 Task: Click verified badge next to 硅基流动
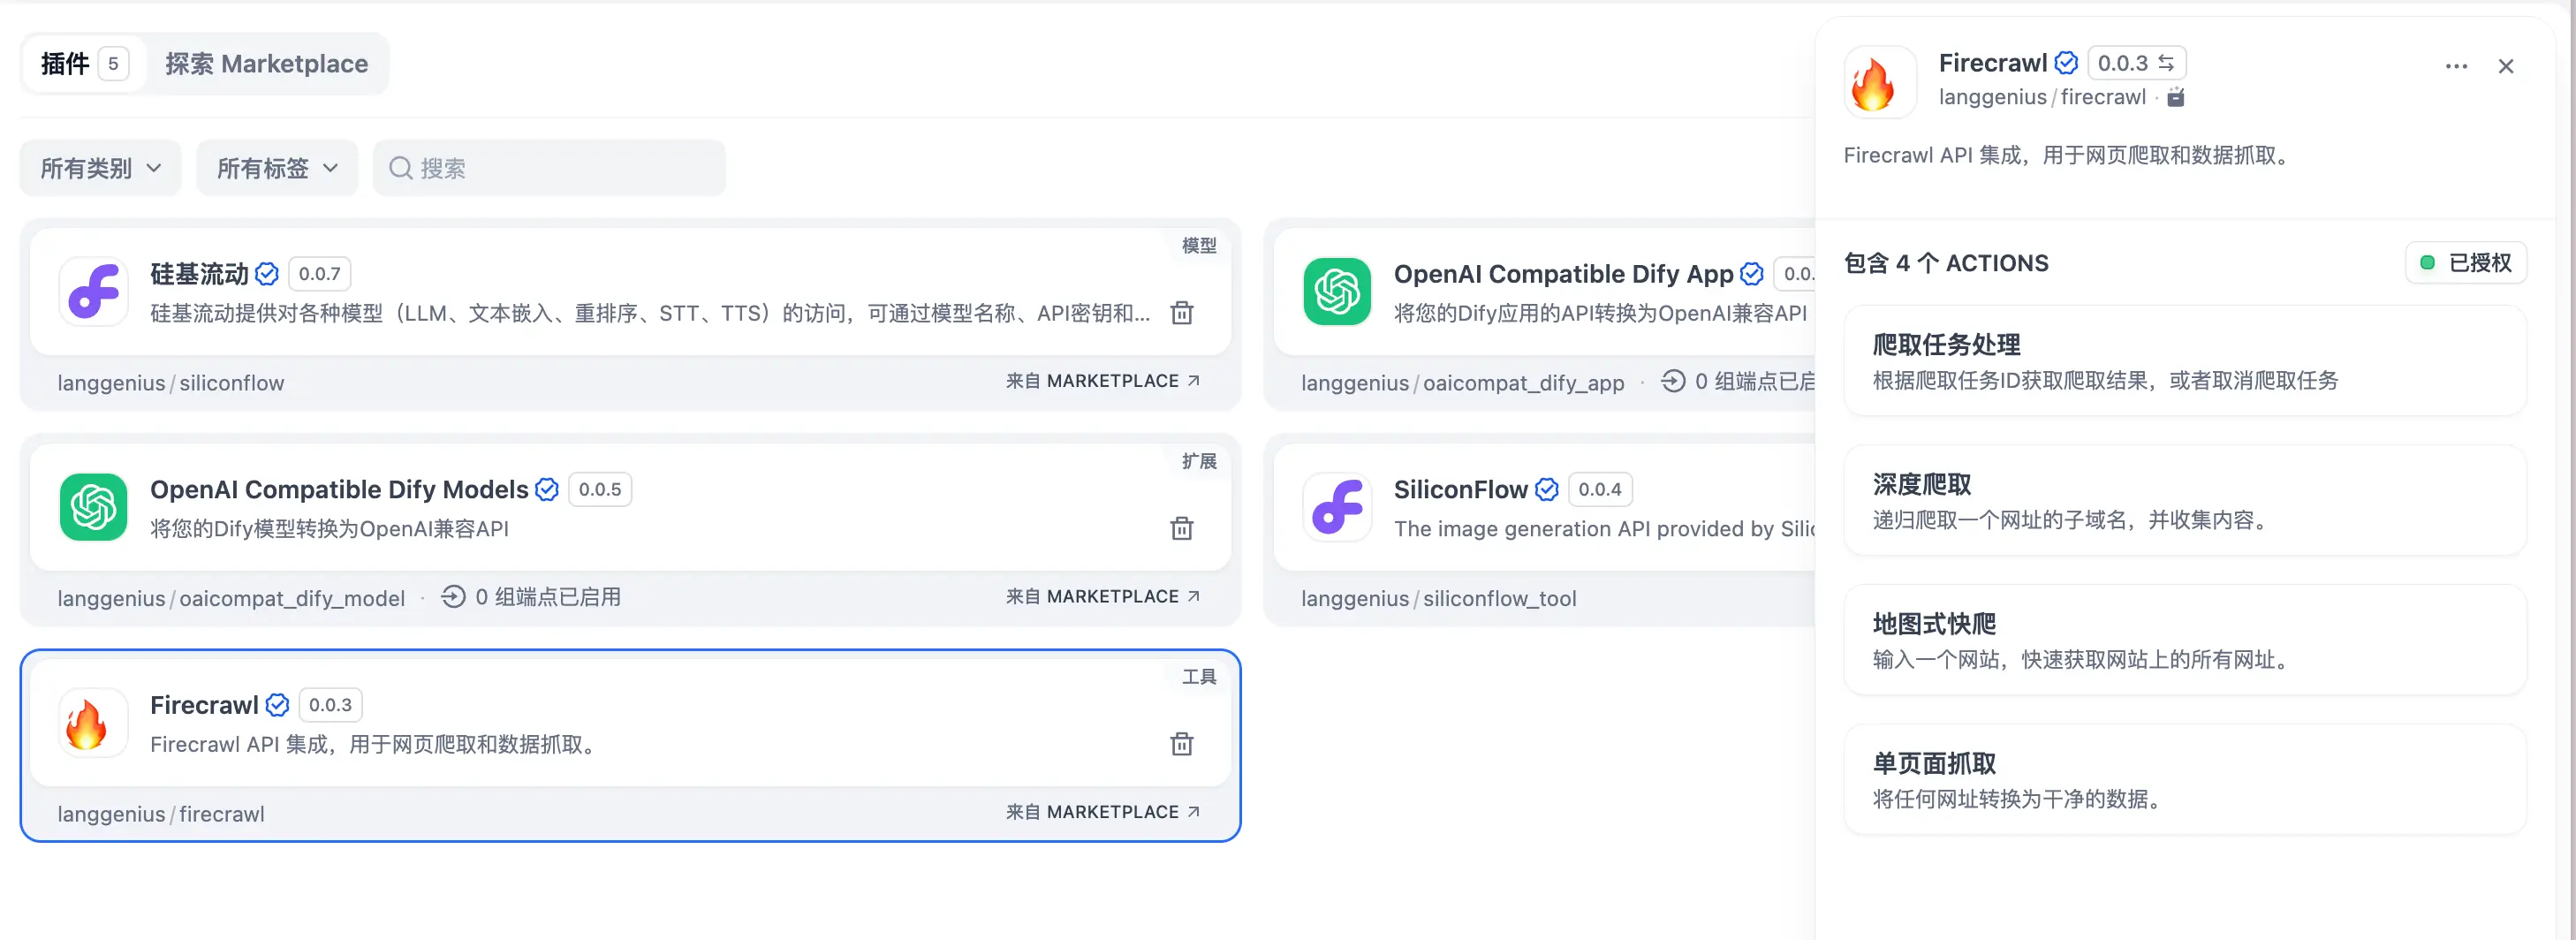[267, 274]
